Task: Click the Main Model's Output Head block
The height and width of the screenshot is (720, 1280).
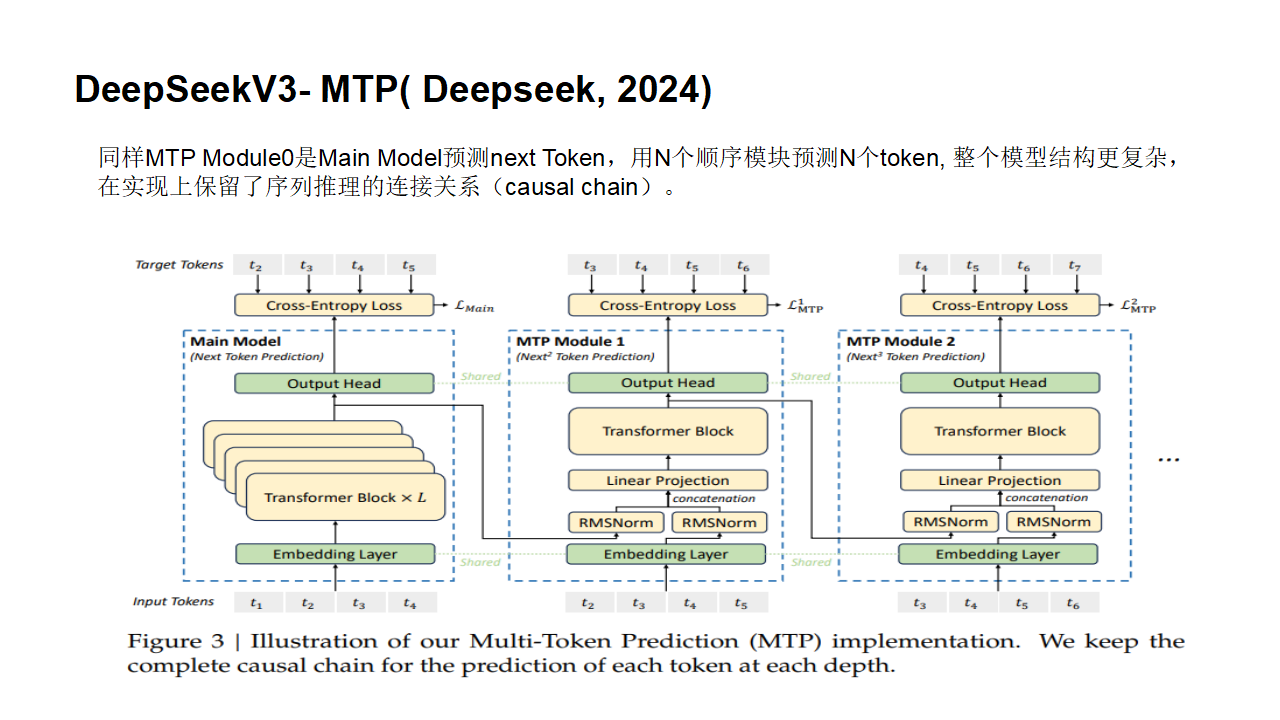Action: pos(334,383)
